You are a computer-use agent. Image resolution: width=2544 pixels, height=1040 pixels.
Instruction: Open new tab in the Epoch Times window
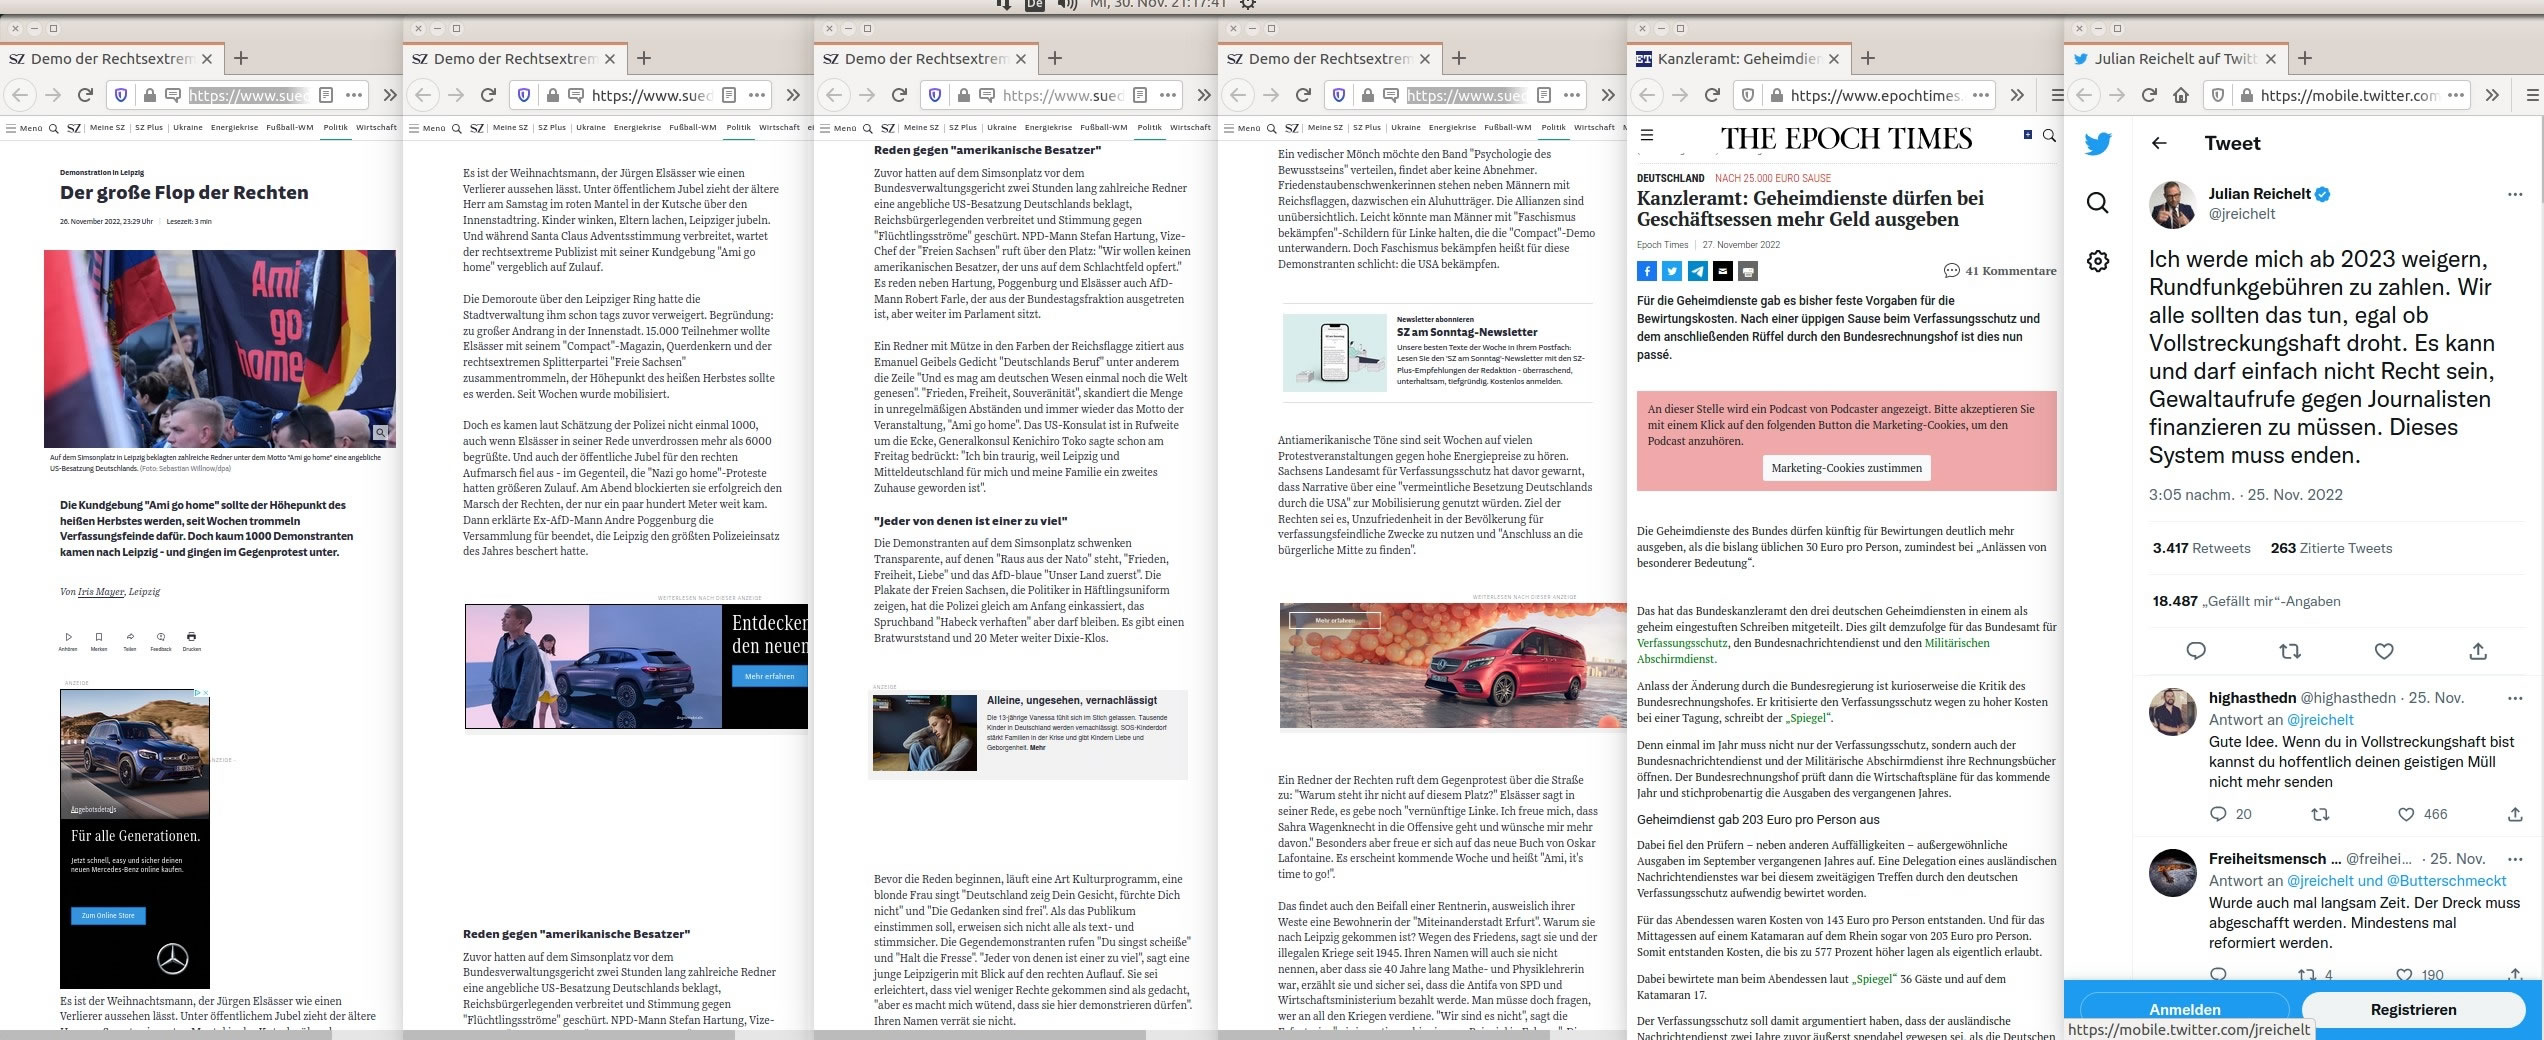pos(1868,59)
